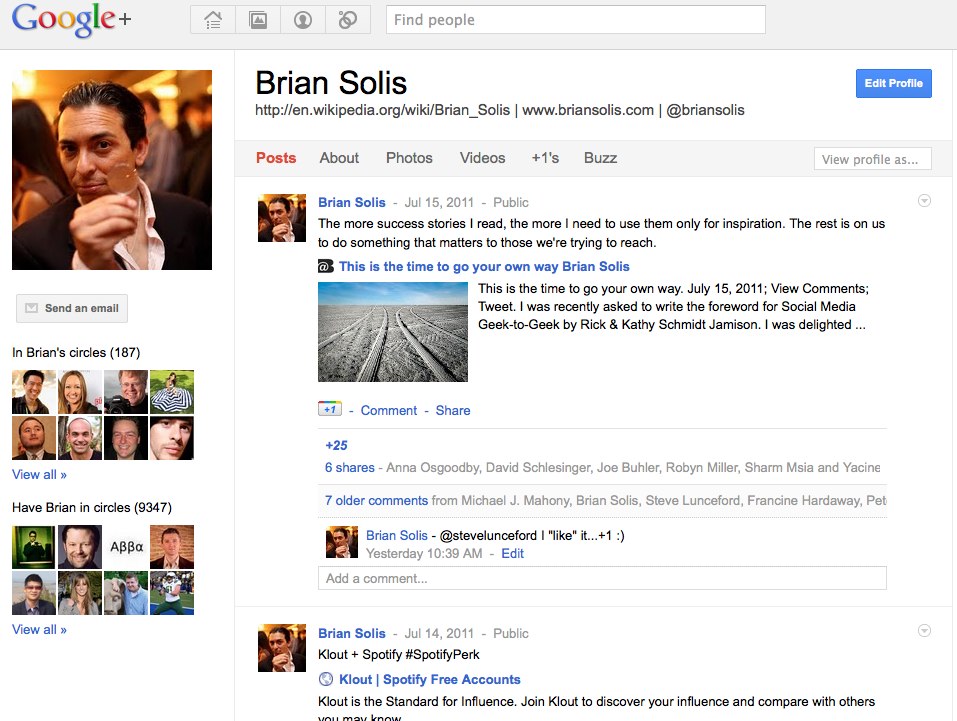Click author avatar on Jul 15 post
The height and width of the screenshot is (721, 957).
tap(282, 218)
